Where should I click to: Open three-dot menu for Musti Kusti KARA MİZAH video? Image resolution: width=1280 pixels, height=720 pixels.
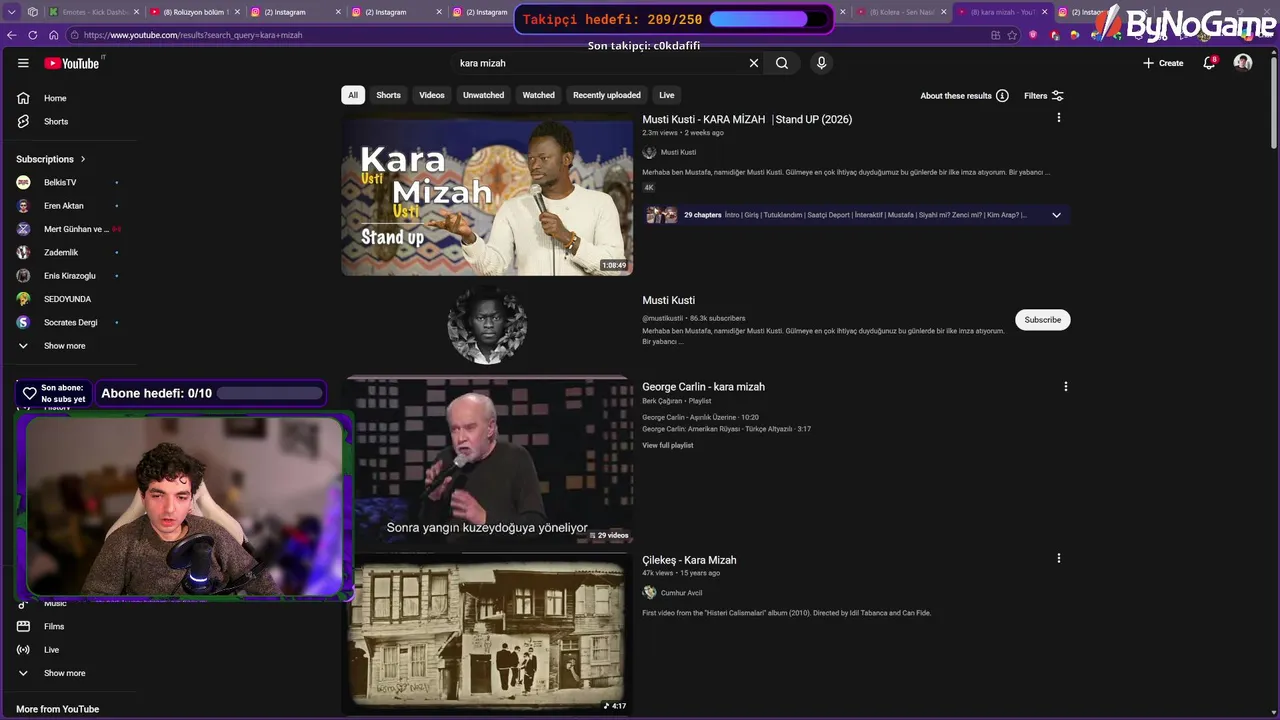pyautogui.click(x=1059, y=118)
